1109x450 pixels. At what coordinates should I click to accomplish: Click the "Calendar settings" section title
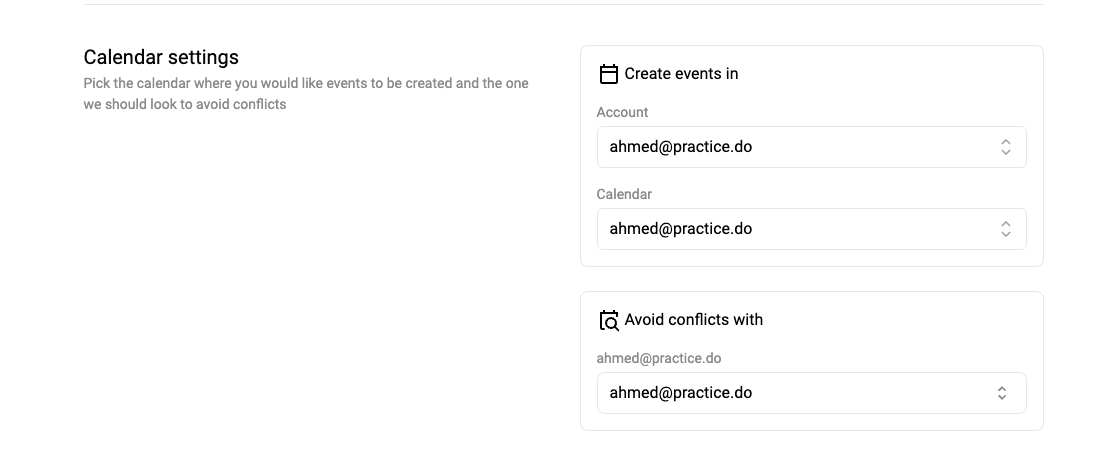(161, 57)
